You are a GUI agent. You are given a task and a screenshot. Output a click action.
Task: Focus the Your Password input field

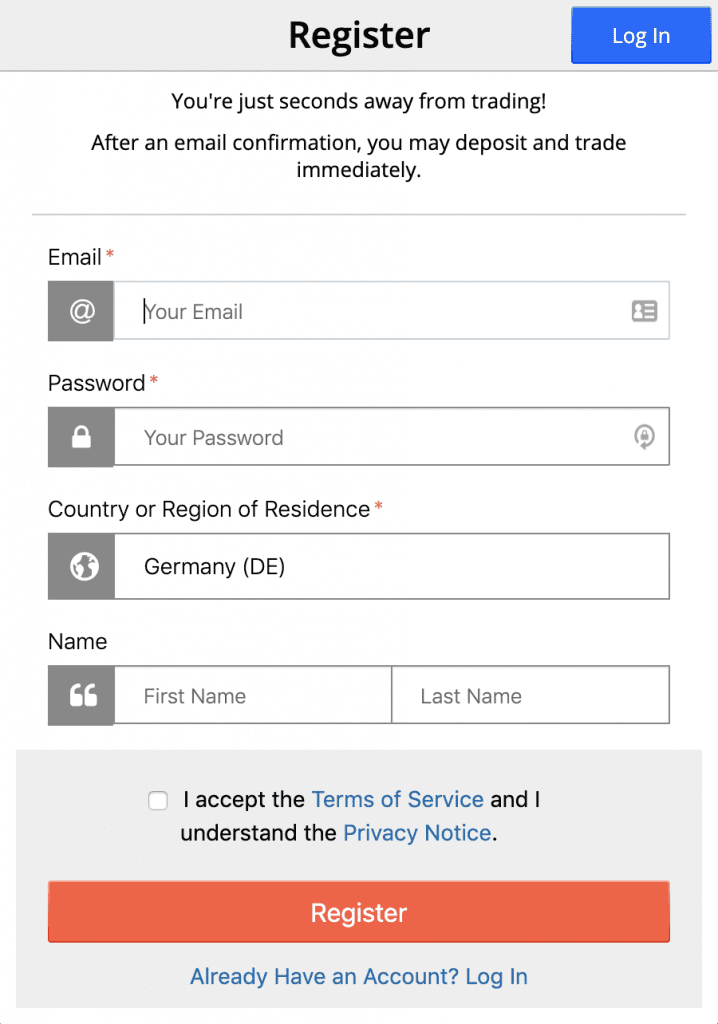[x=380, y=437]
